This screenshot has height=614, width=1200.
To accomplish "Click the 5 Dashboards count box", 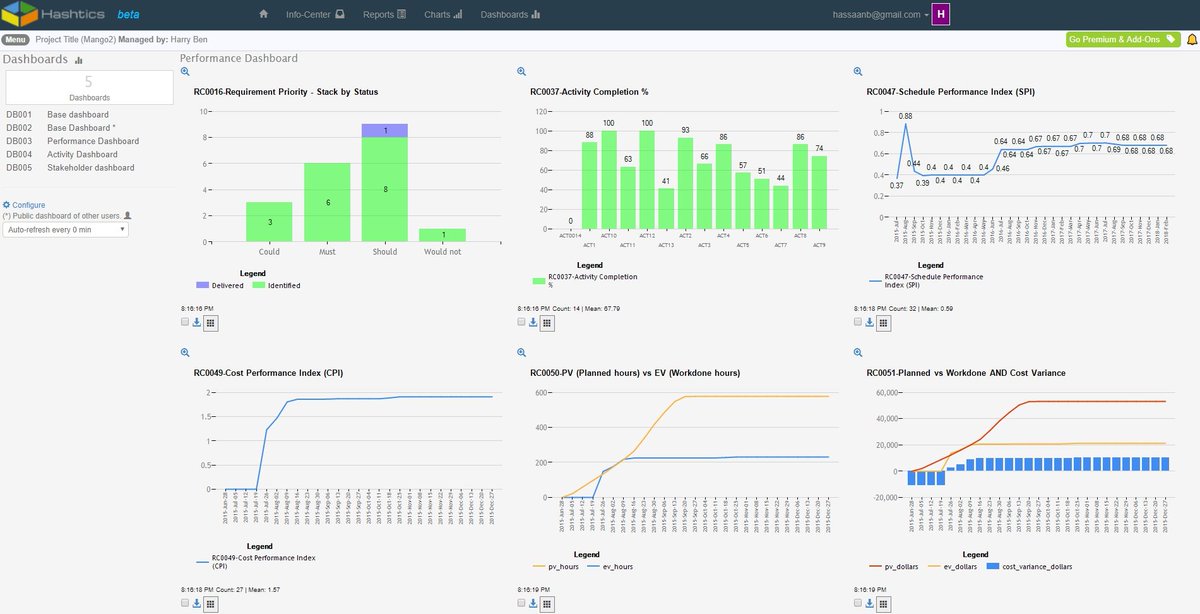I will [x=89, y=88].
